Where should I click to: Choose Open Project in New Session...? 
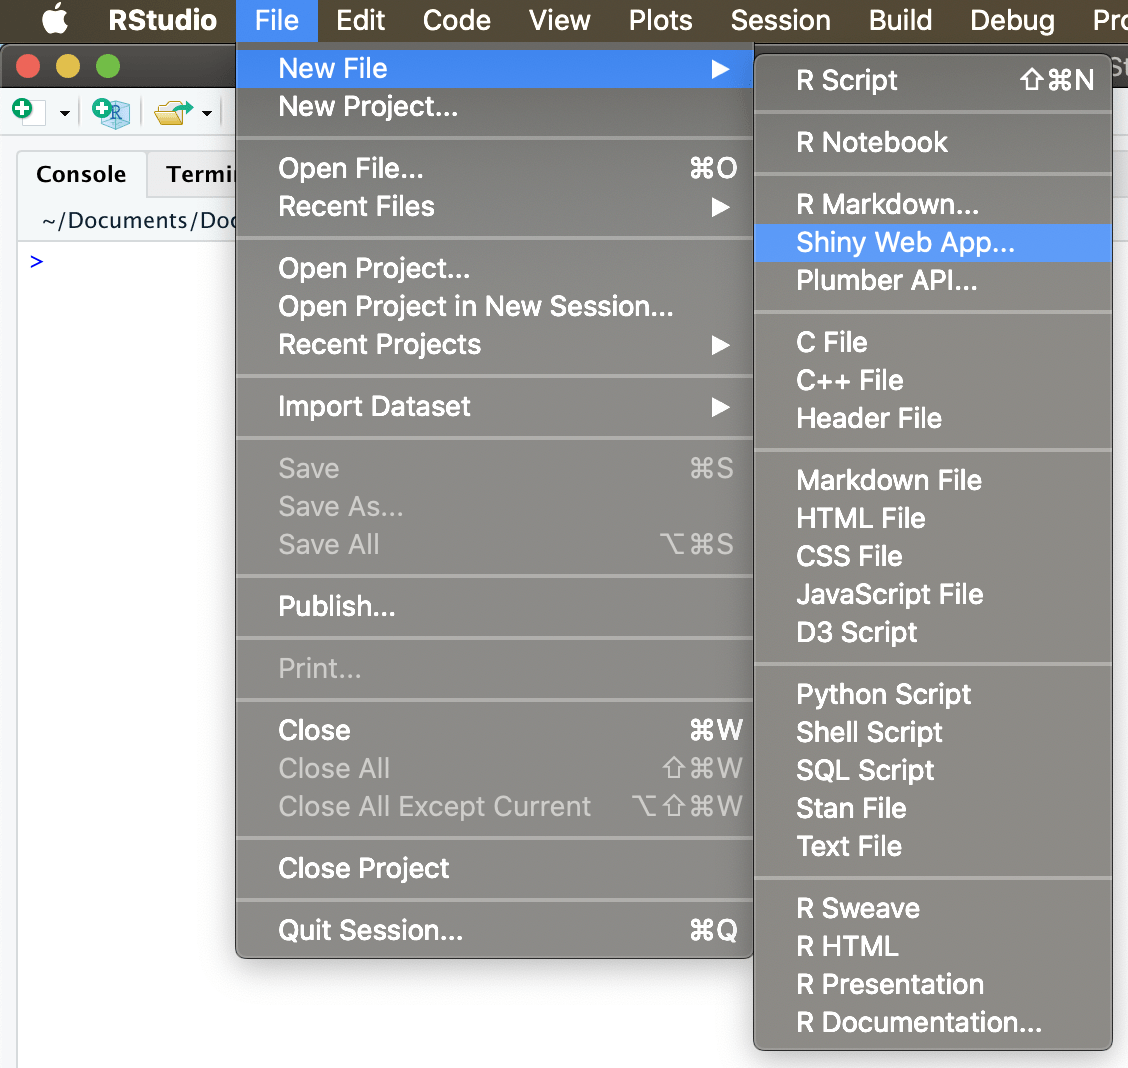494,306
